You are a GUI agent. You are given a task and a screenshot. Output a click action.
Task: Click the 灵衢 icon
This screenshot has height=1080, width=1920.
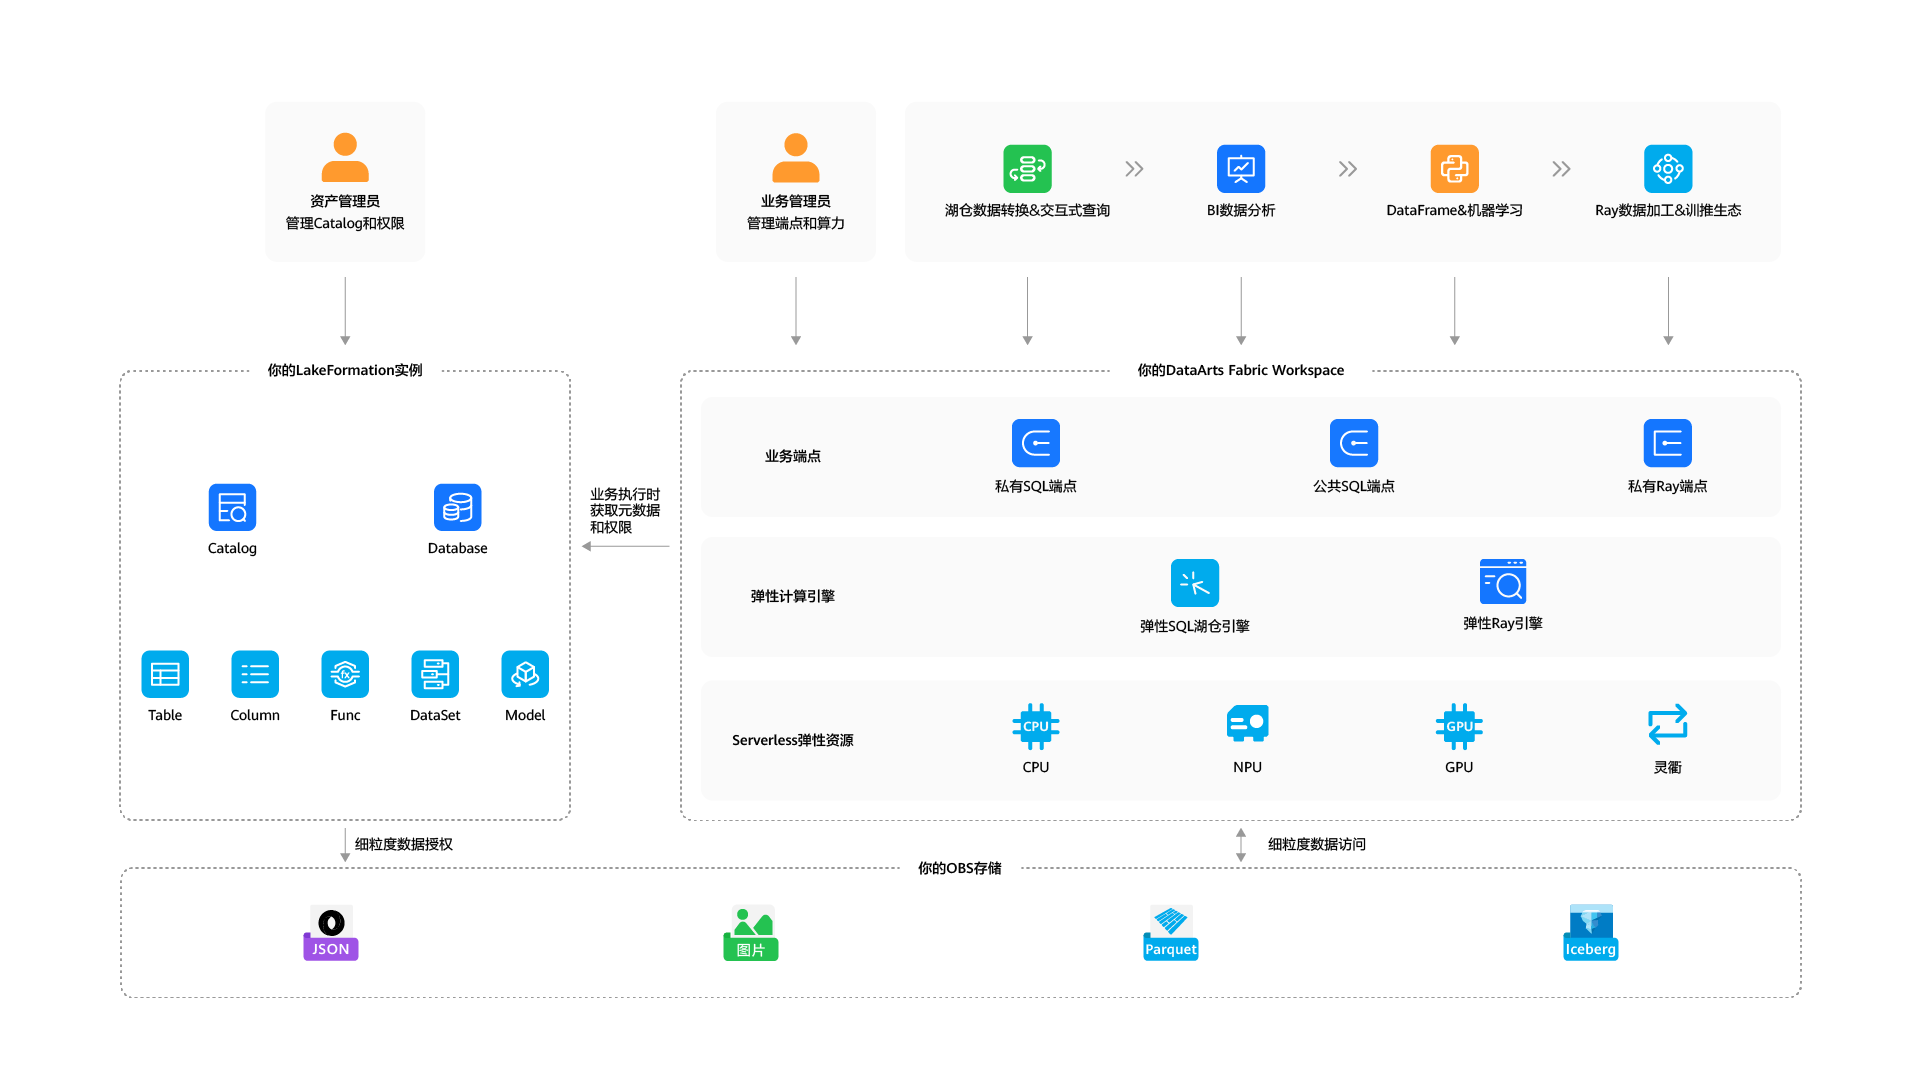click(1667, 724)
